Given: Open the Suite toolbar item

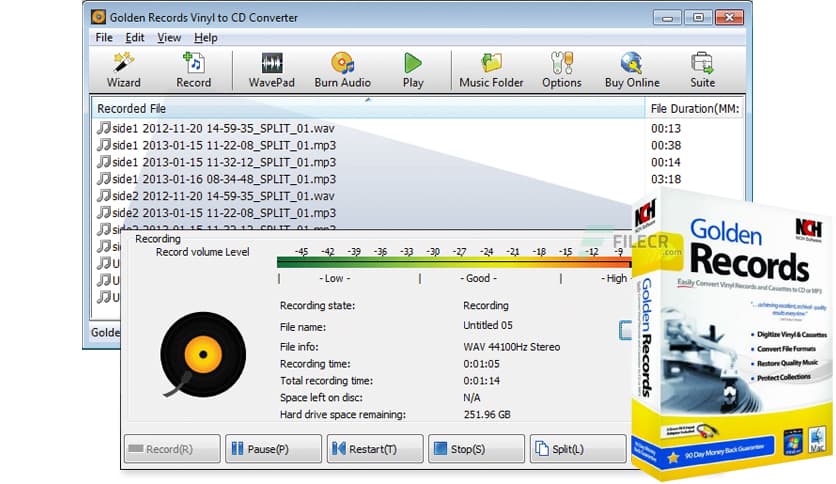Looking at the screenshot, I should (x=702, y=70).
